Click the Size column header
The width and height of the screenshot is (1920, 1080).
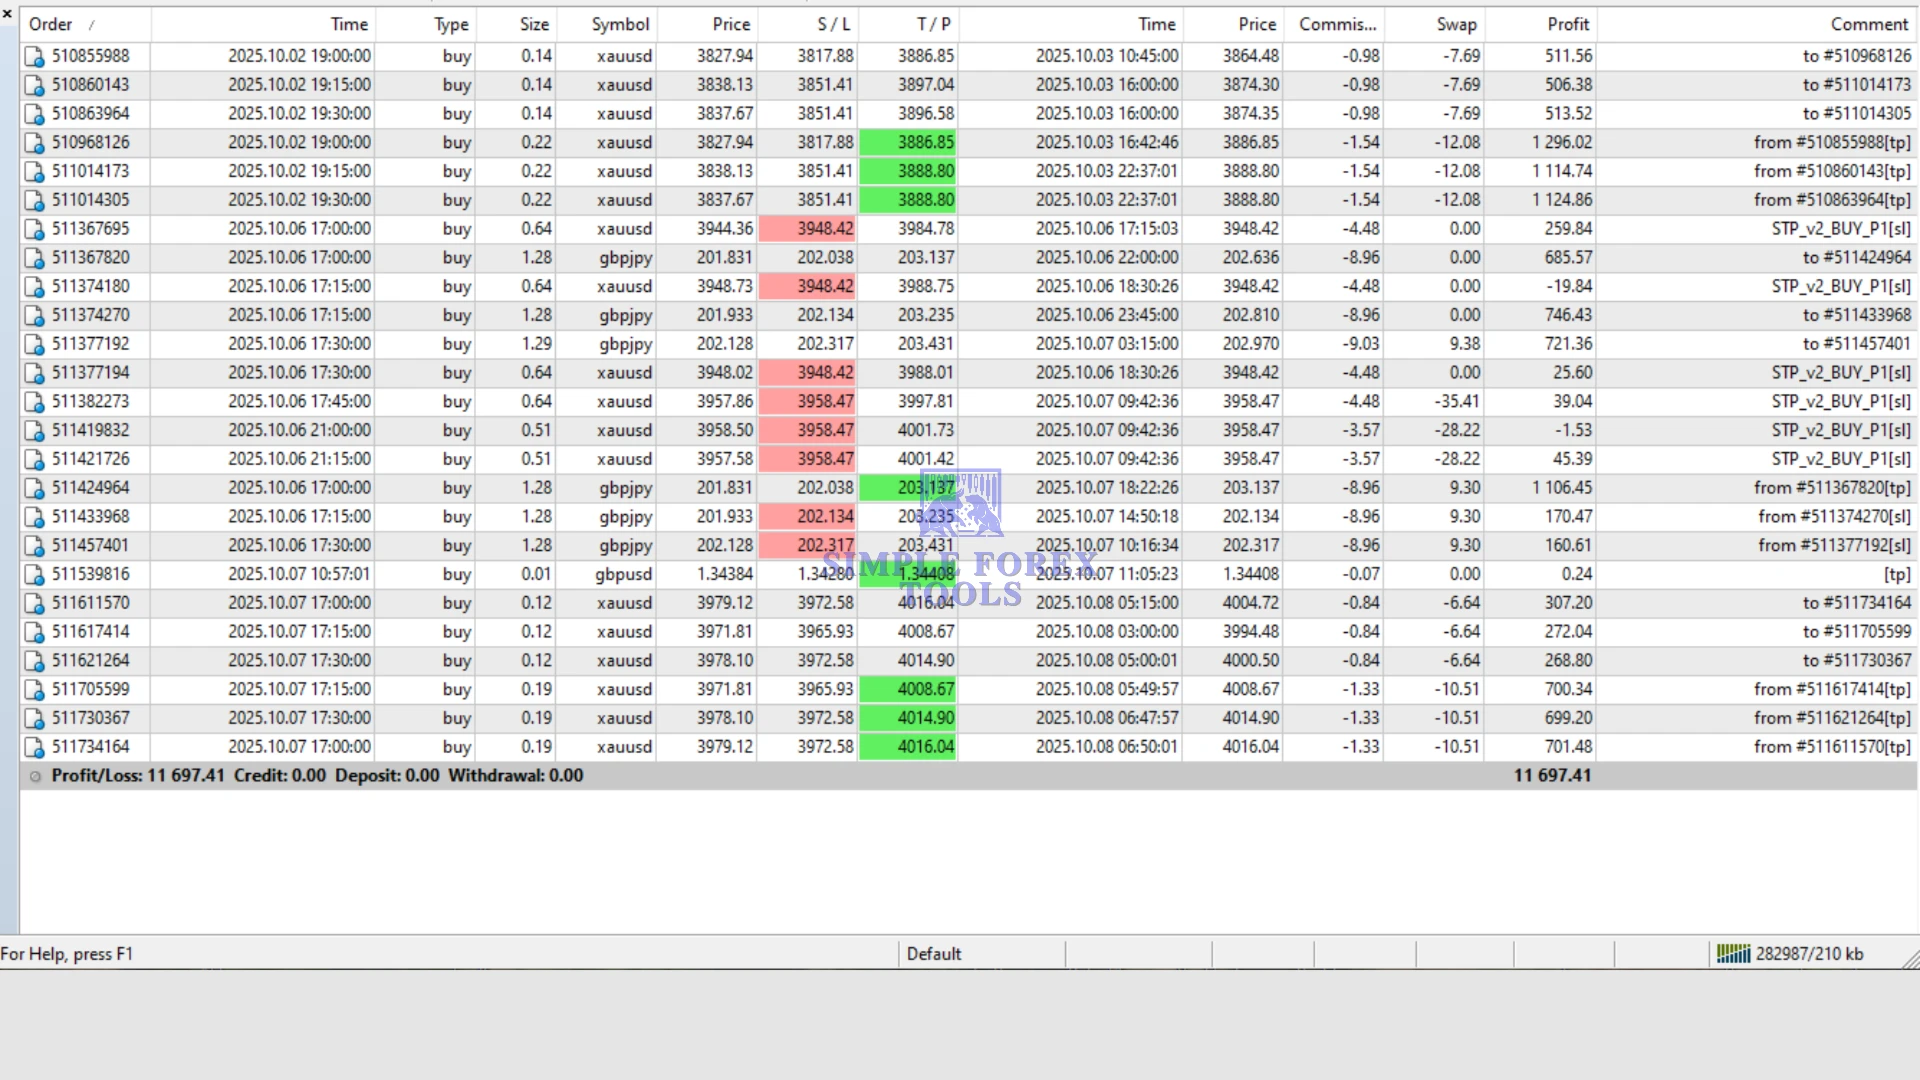[534, 24]
